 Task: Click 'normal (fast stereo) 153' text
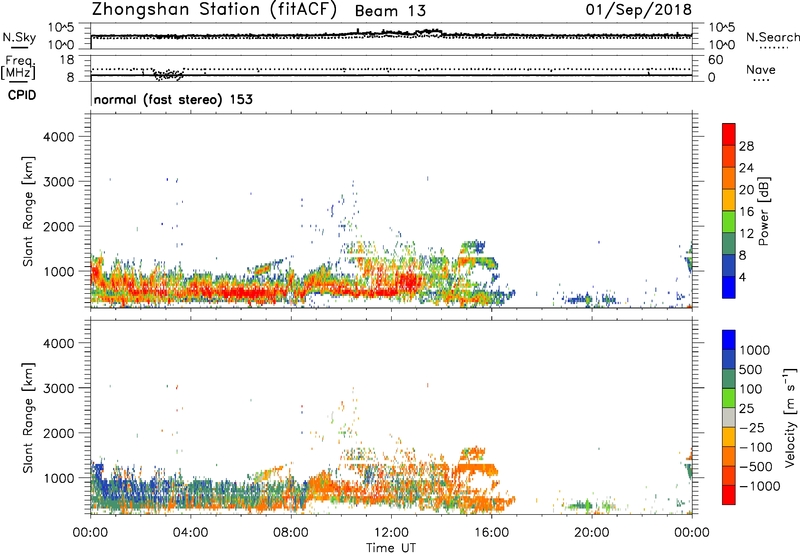tap(173, 99)
